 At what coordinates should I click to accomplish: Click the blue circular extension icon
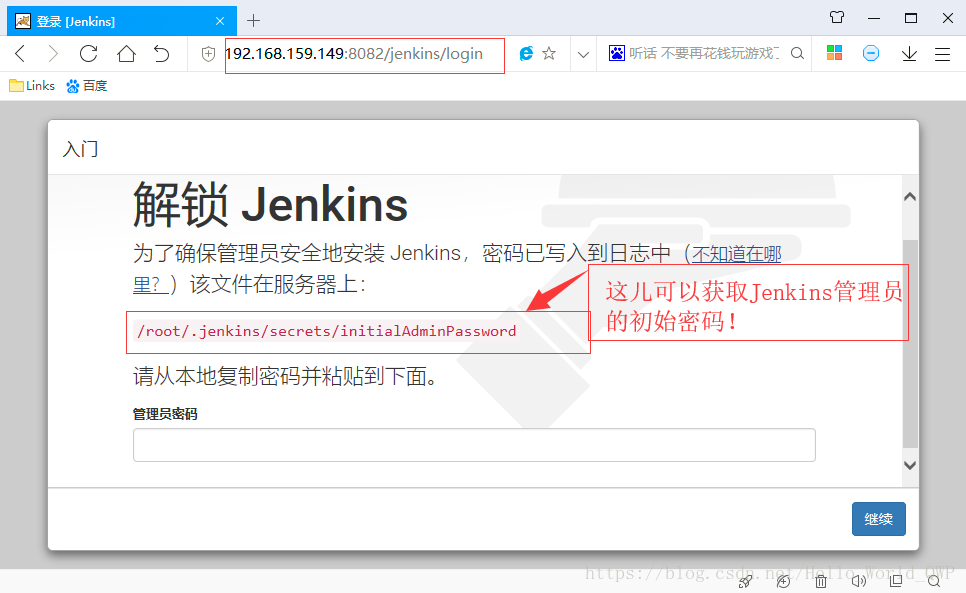871,54
